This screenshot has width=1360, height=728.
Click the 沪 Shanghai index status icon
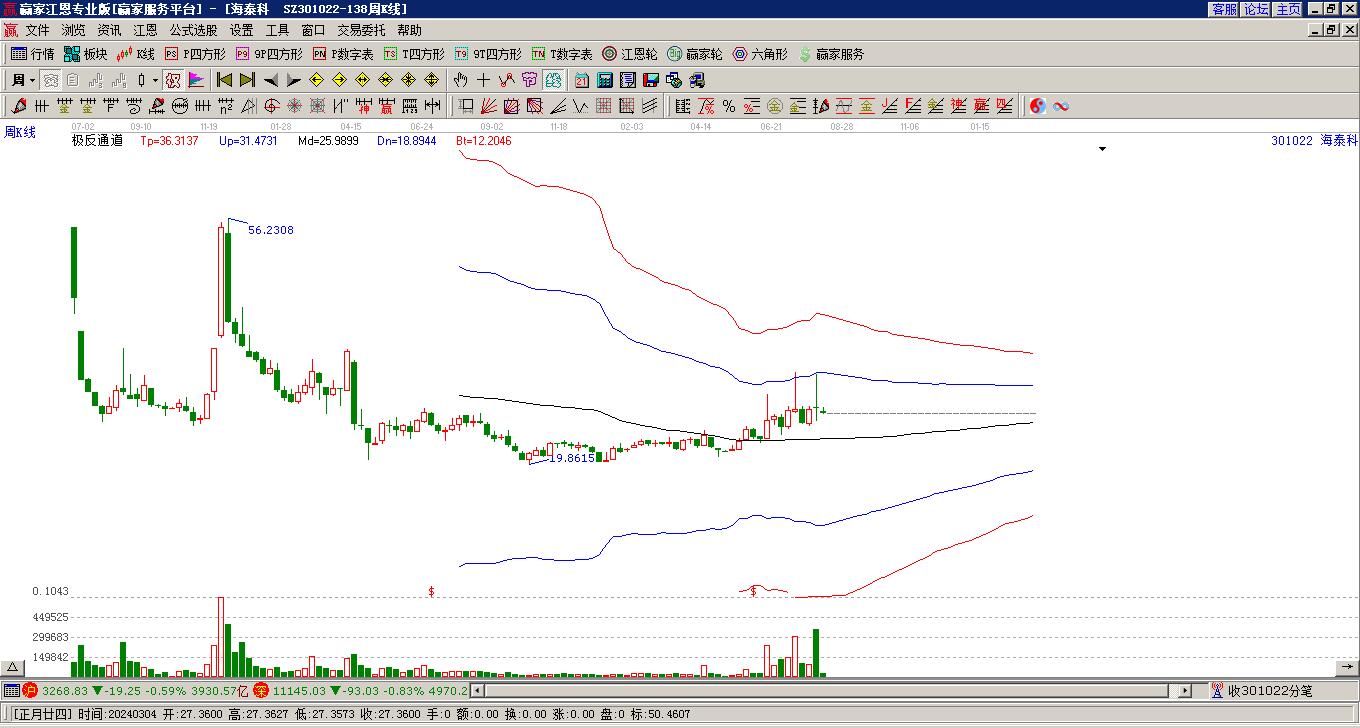pos(30,691)
